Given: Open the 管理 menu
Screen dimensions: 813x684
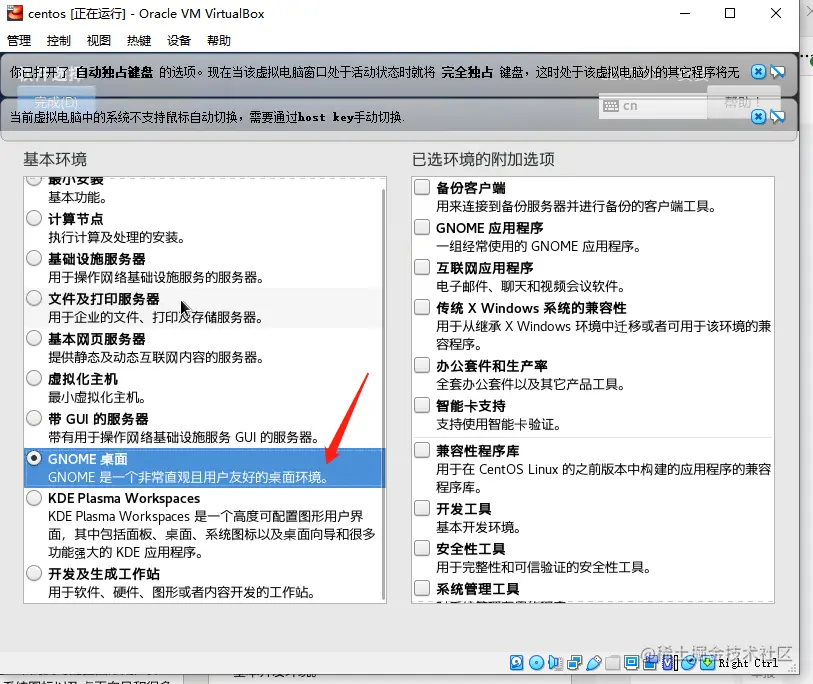Looking at the screenshot, I should click(19, 40).
